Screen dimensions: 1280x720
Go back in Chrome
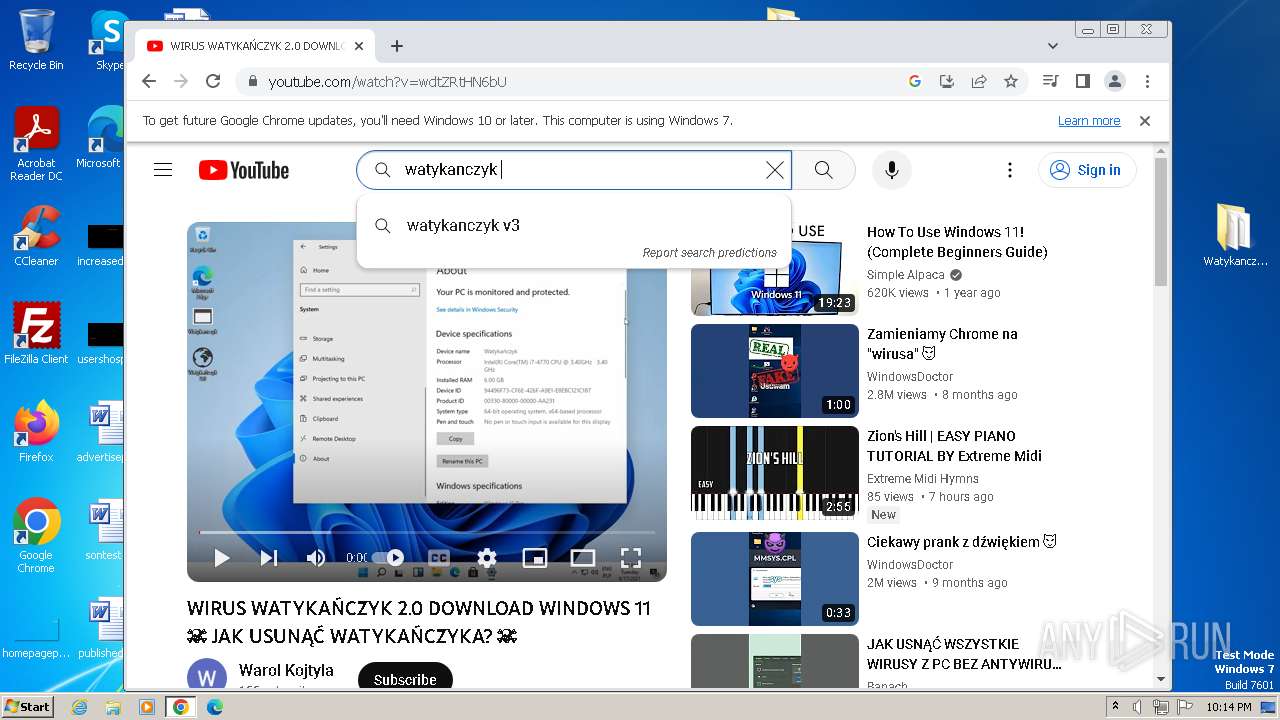point(149,82)
